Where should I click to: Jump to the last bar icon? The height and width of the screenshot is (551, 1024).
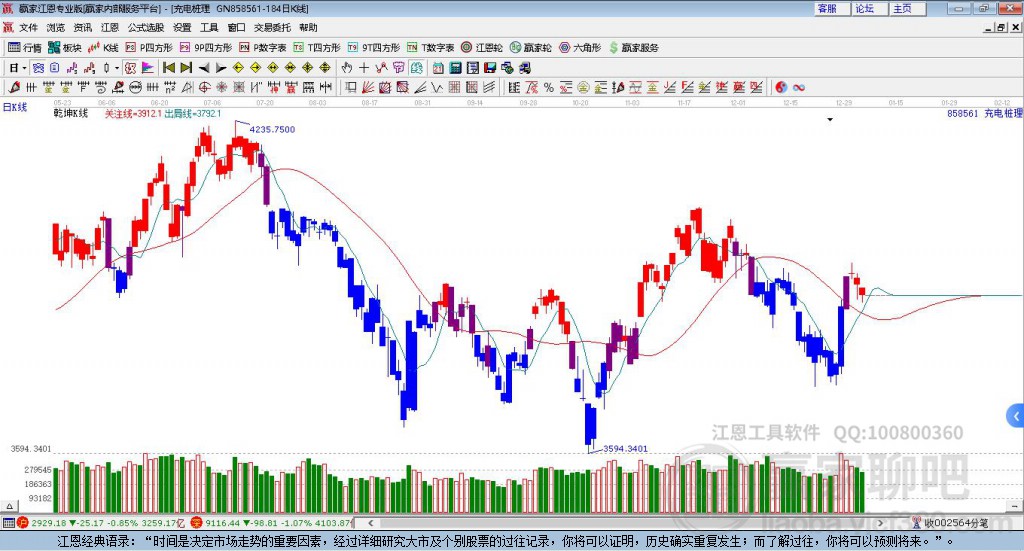click(186, 68)
